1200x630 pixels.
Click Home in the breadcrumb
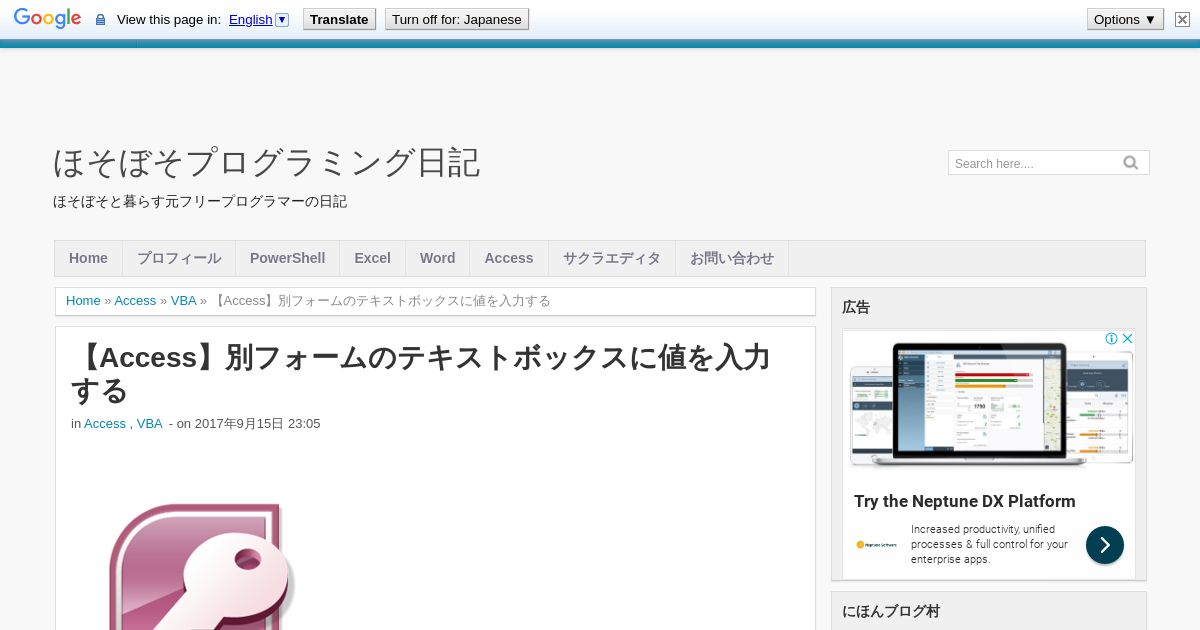pos(83,301)
